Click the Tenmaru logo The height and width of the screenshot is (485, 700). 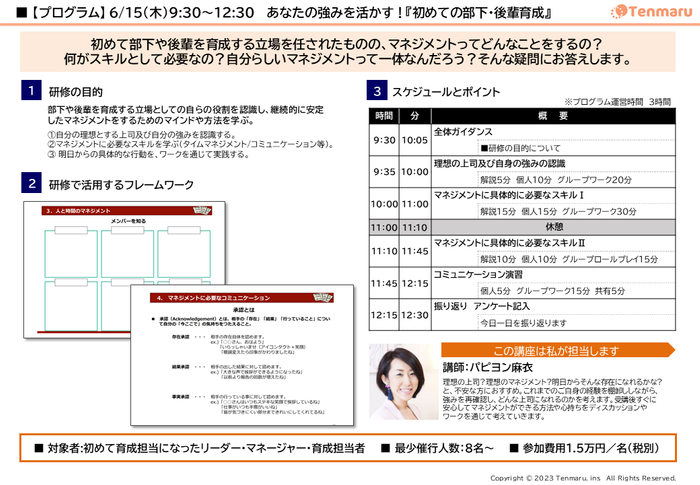pyautogui.click(x=651, y=11)
